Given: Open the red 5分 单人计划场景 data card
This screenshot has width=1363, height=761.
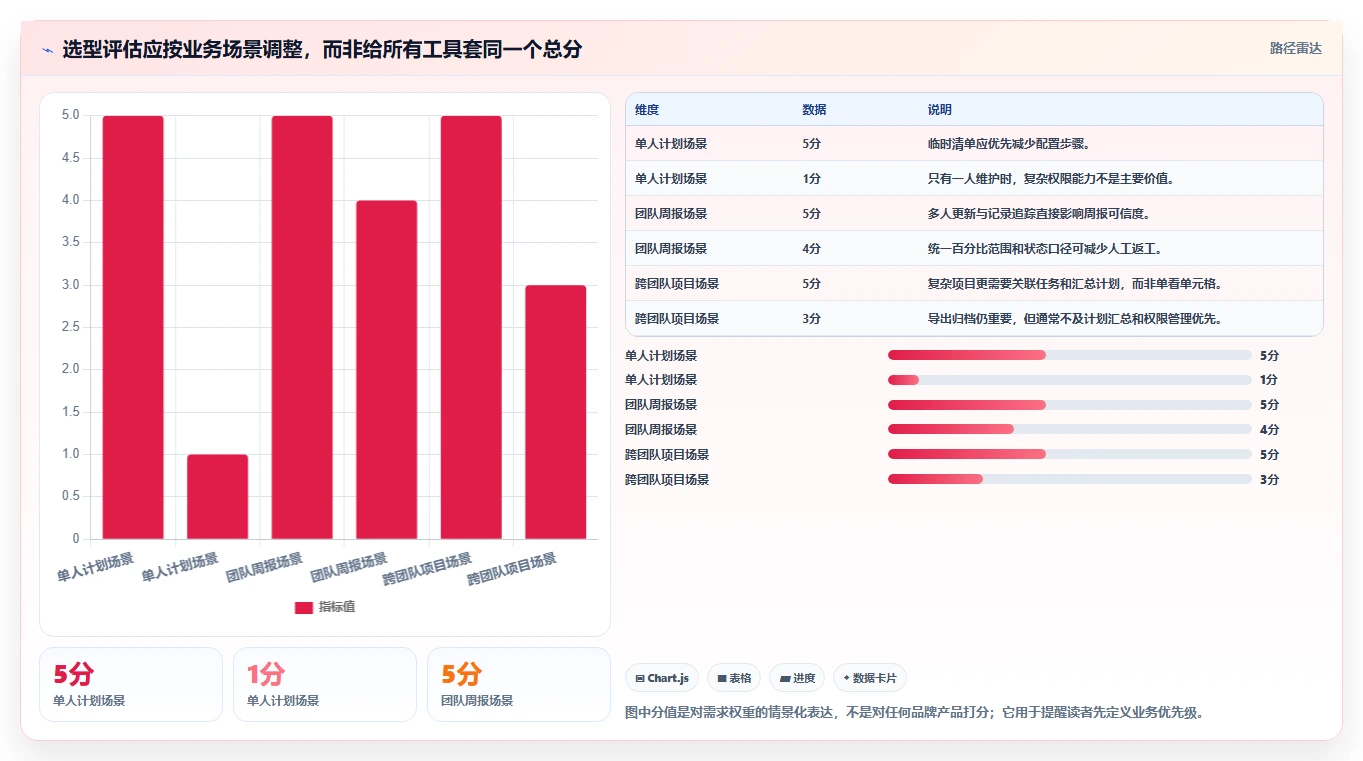Looking at the screenshot, I should (131, 684).
